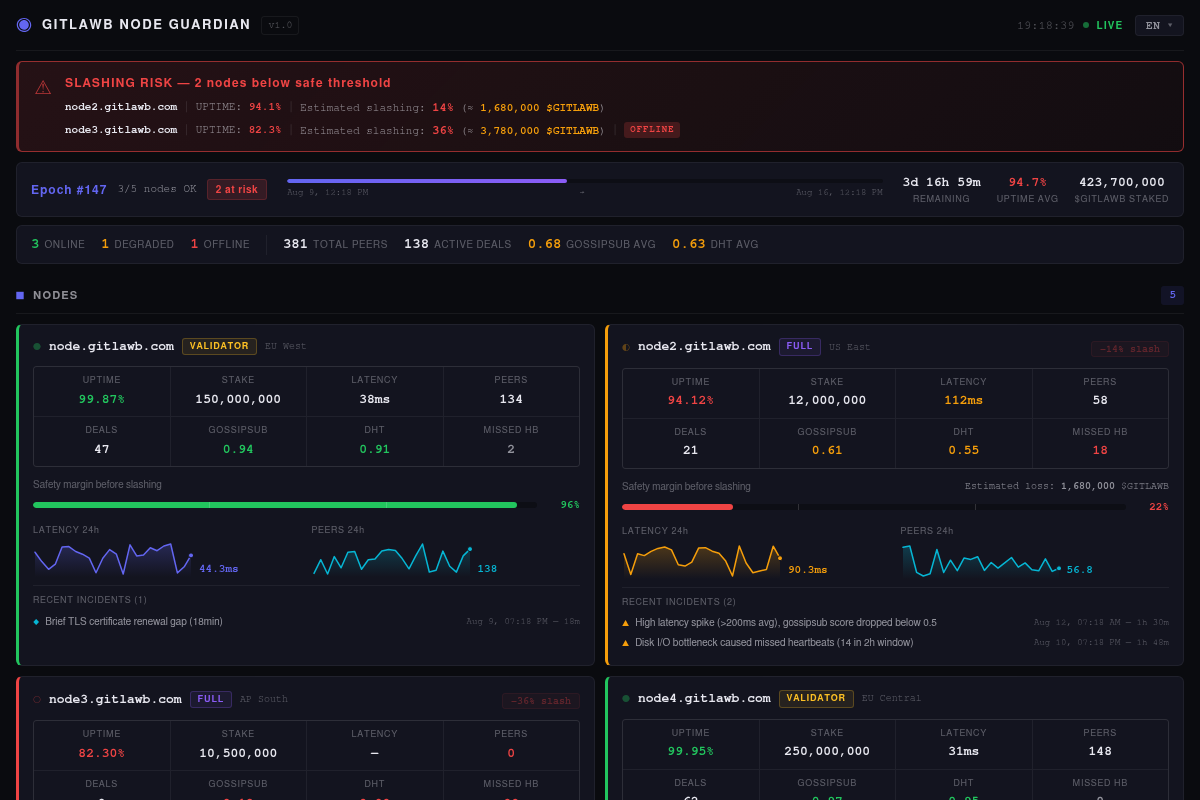
Task: Click the high latency spike warning icon
Action: [626, 623]
